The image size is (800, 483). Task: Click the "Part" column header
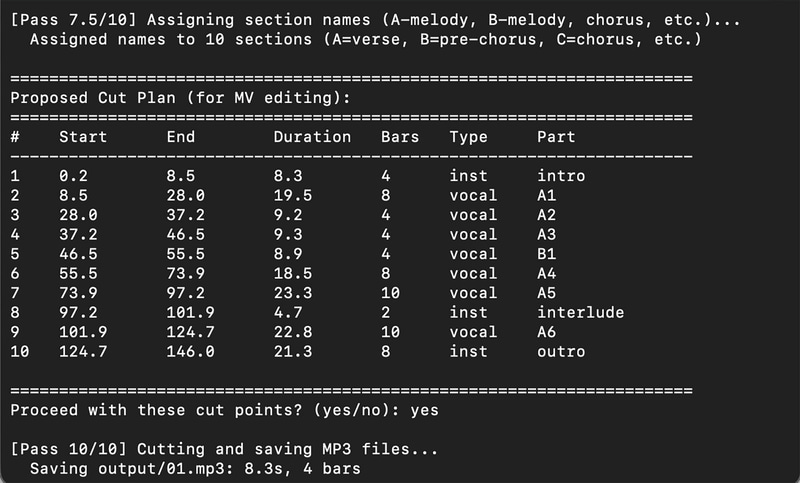click(556, 136)
